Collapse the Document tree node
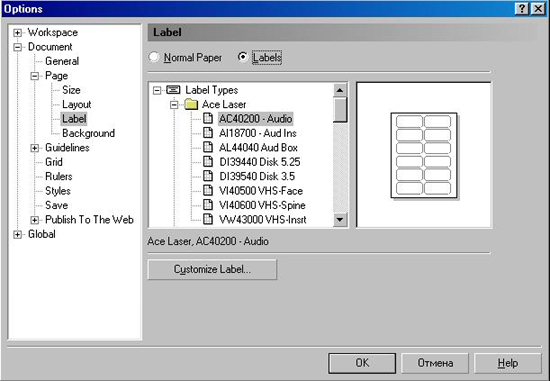This screenshot has width=550, height=381. pos(17,47)
